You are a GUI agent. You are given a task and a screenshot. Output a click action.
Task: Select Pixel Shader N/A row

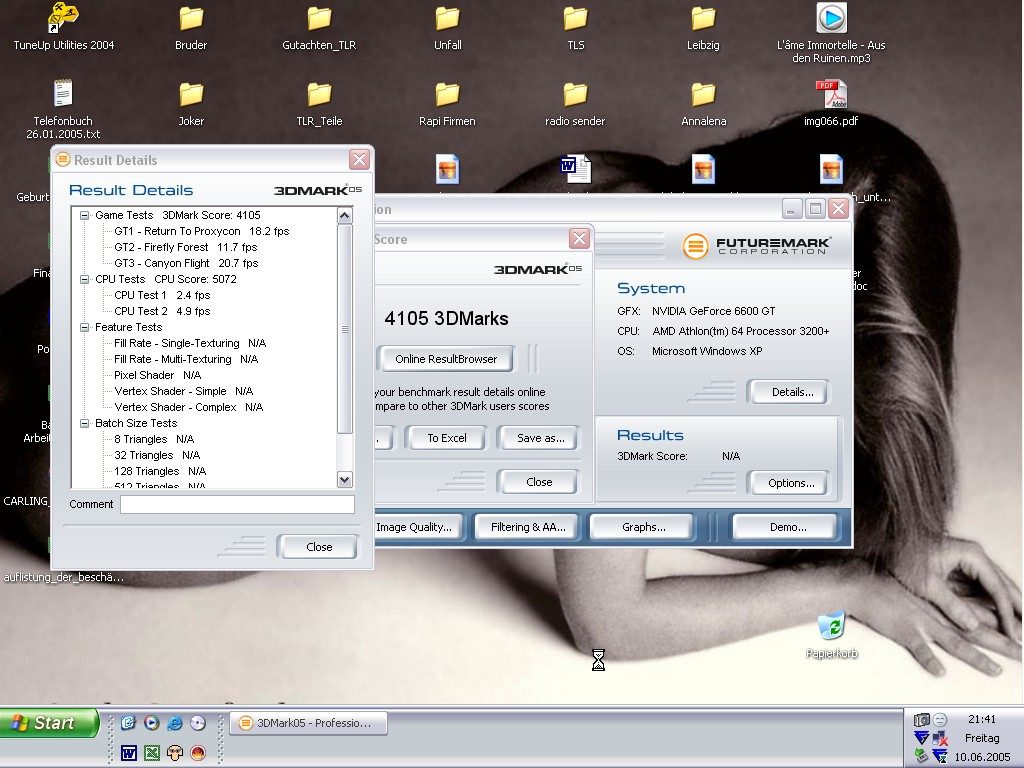click(157, 375)
